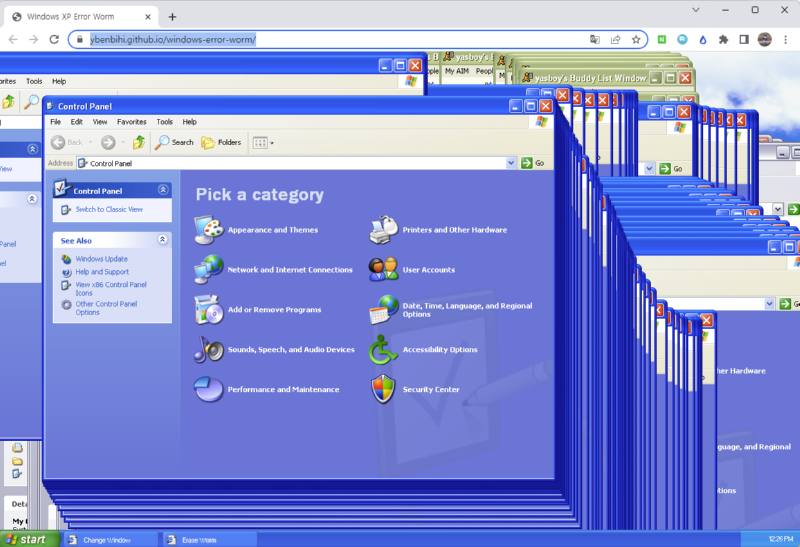Screen dimensions: 800x547
Task: Open the Views toolbar dropdown
Action: tap(262, 143)
